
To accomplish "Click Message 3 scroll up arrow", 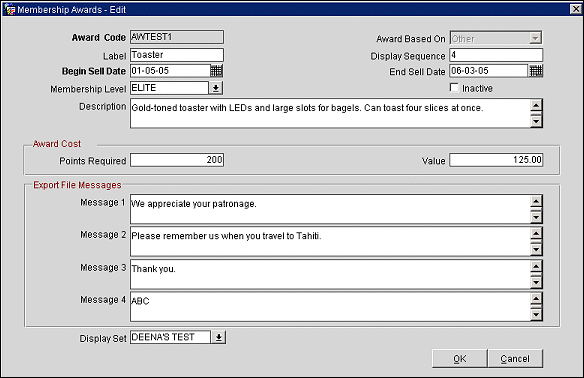I will 536,266.
